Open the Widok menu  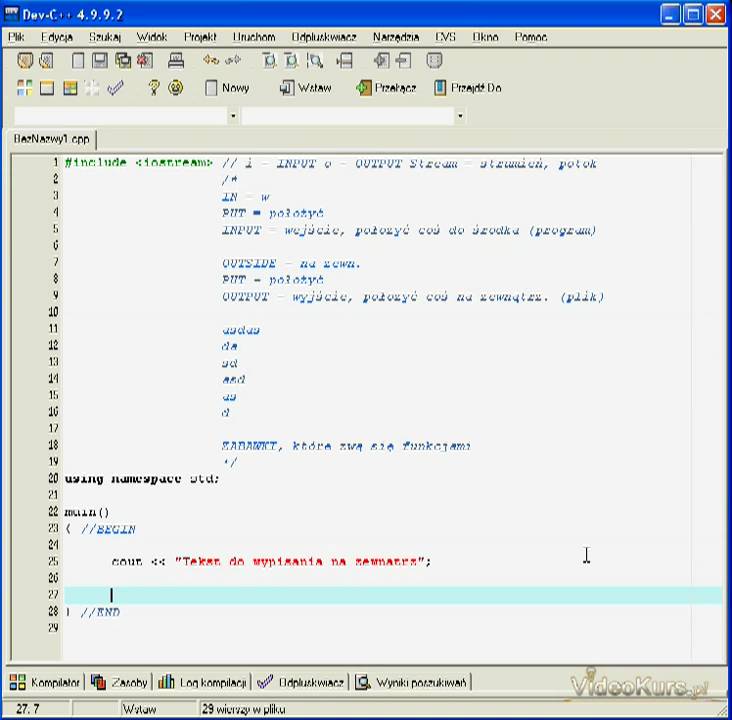tap(152, 37)
